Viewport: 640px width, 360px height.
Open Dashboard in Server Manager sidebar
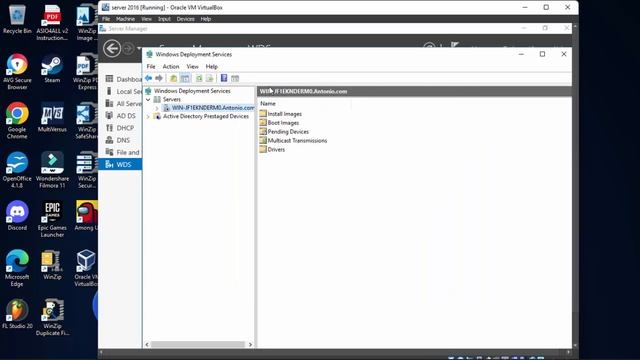pos(121,79)
